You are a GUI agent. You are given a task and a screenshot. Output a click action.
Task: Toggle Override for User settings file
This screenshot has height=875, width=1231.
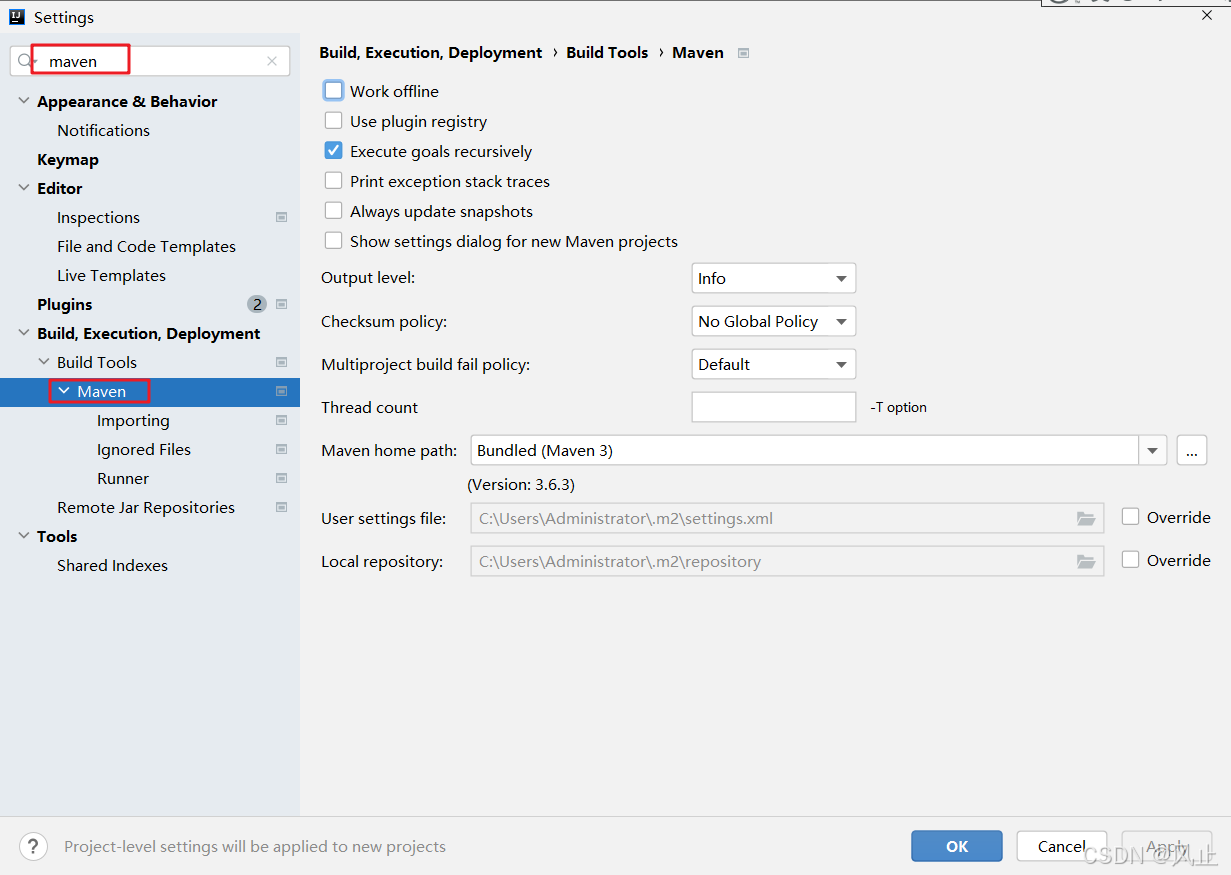click(1131, 517)
